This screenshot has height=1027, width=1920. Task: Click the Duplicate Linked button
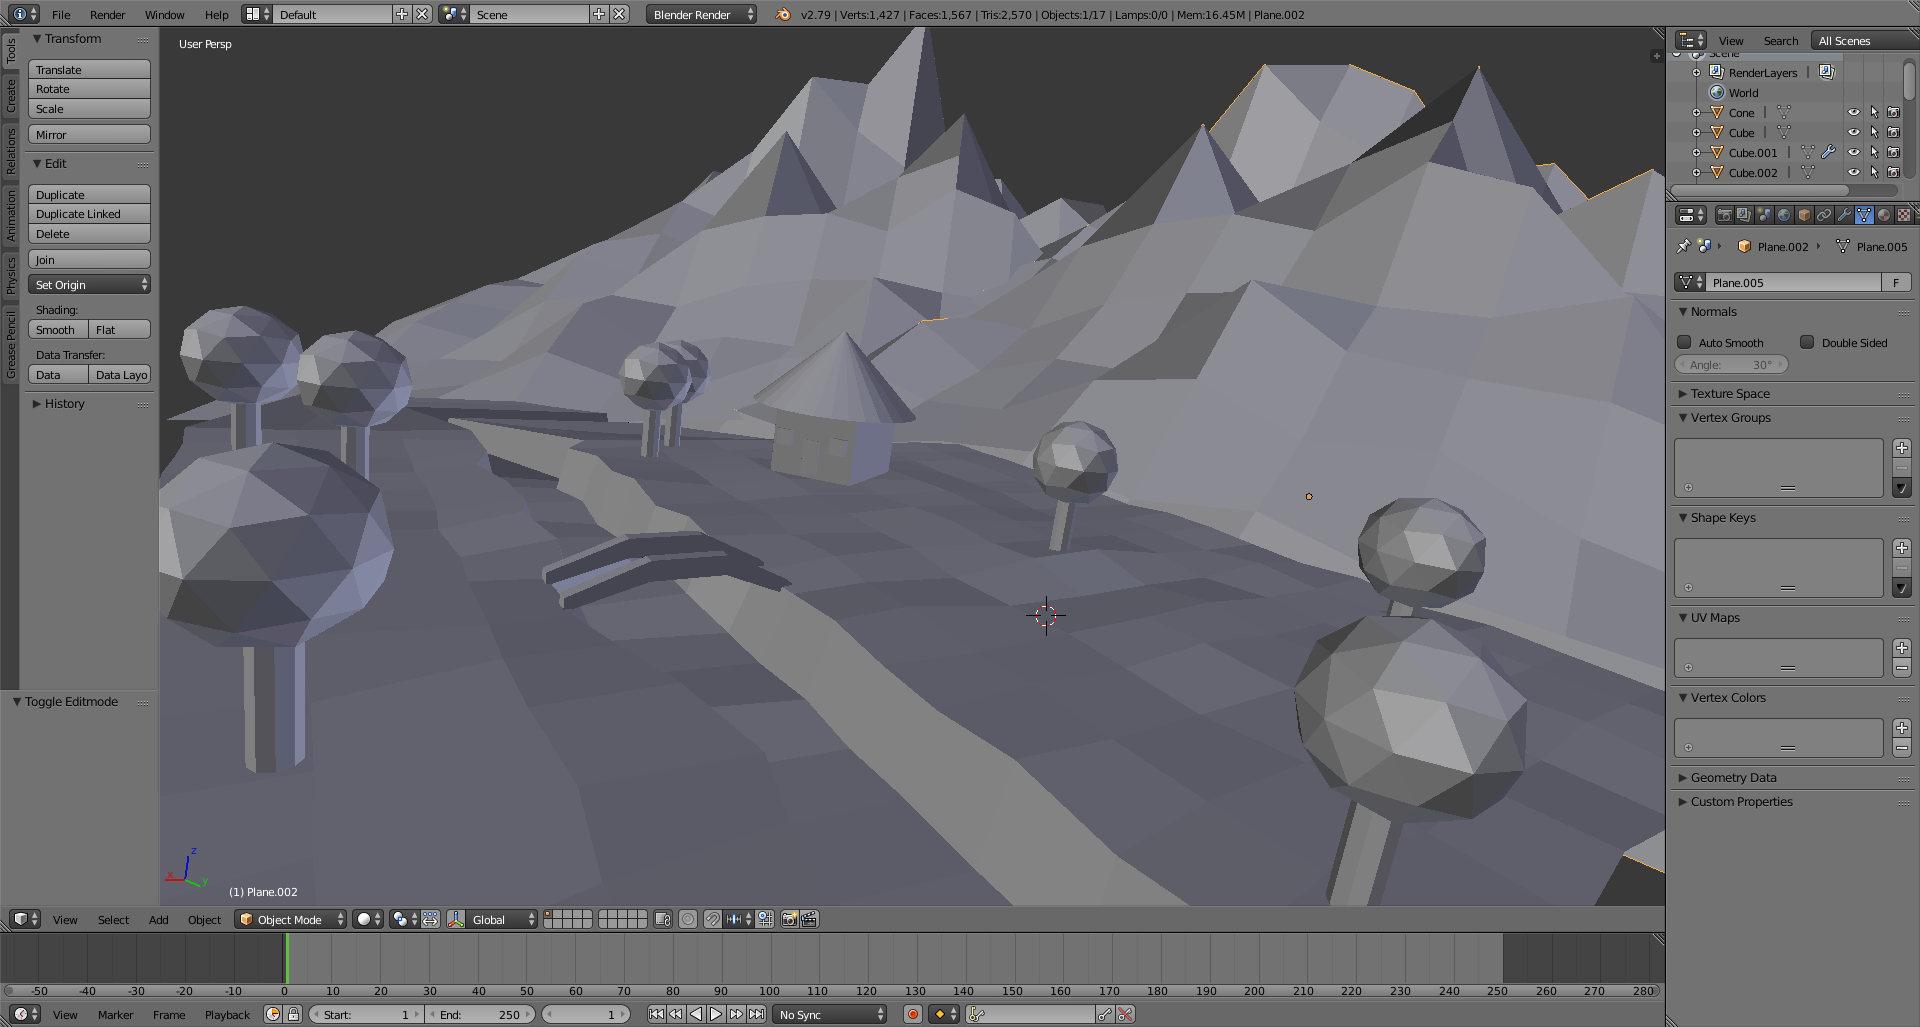pos(89,214)
